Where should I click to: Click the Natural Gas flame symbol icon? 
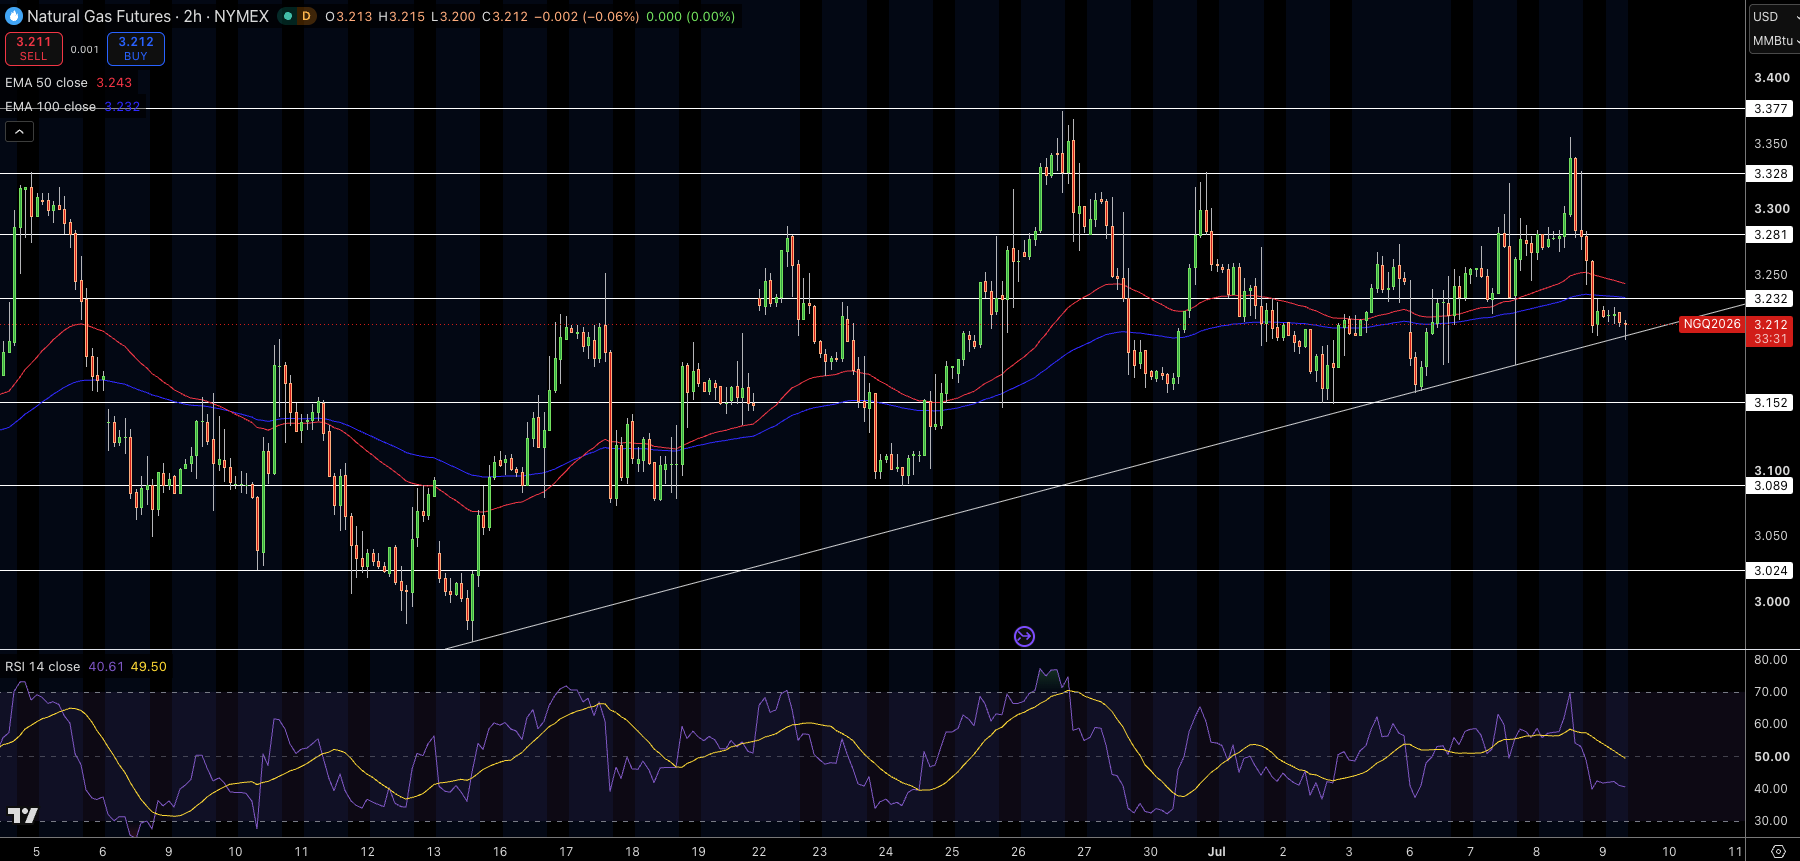tap(14, 16)
